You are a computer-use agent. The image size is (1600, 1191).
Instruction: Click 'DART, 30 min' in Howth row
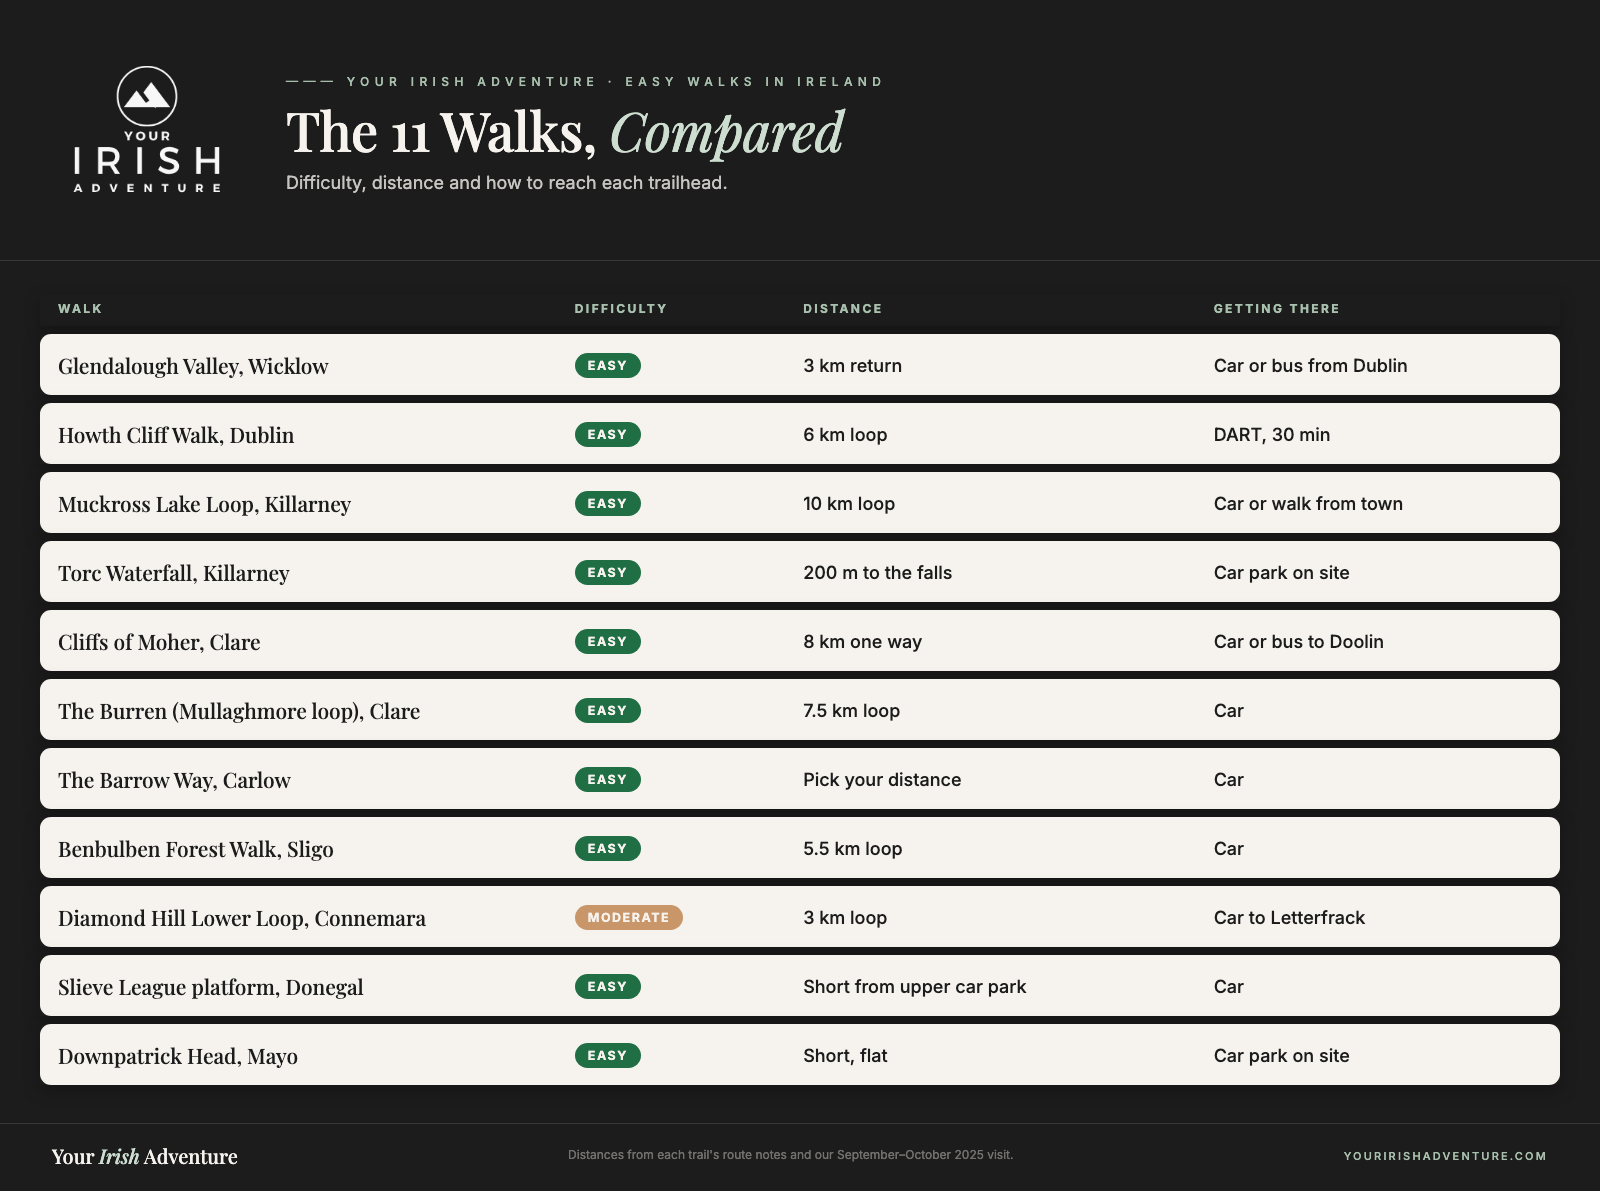[x=1271, y=434]
